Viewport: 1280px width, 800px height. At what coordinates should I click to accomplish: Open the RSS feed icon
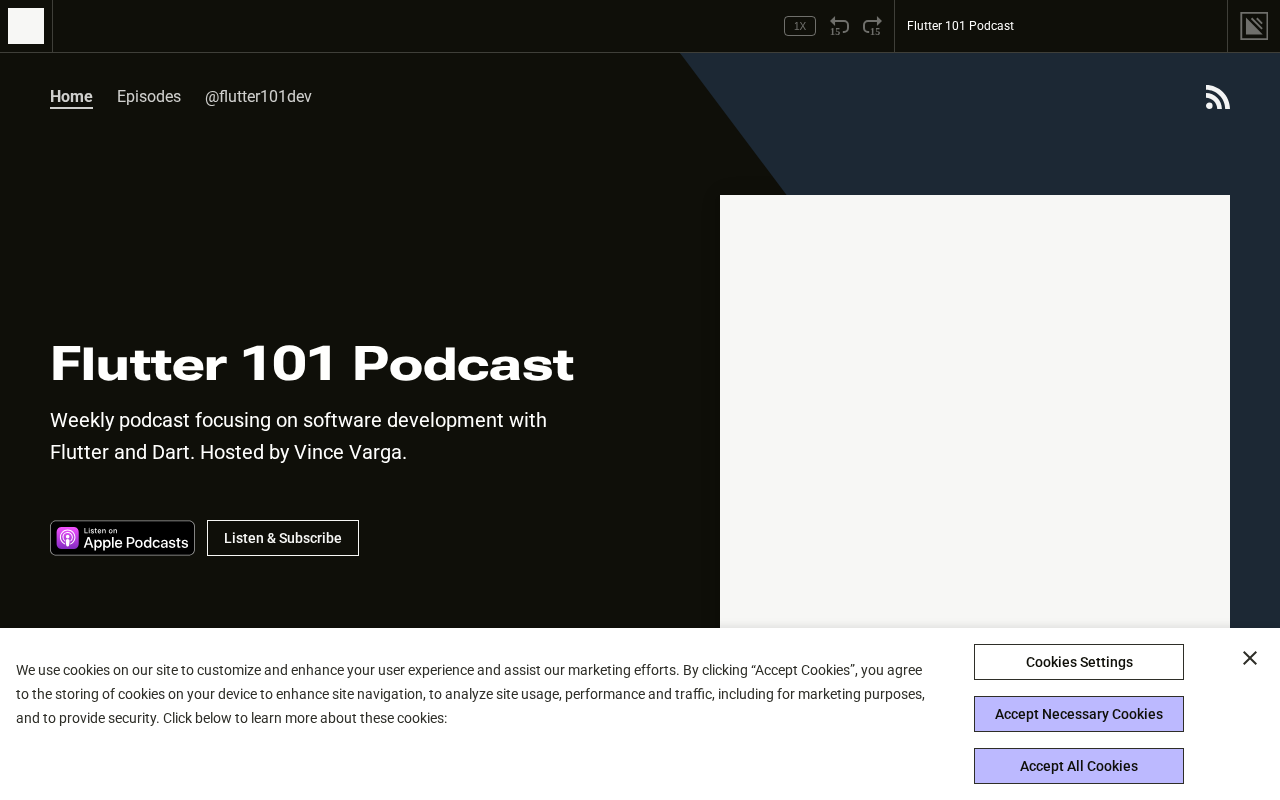[1217, 97]
